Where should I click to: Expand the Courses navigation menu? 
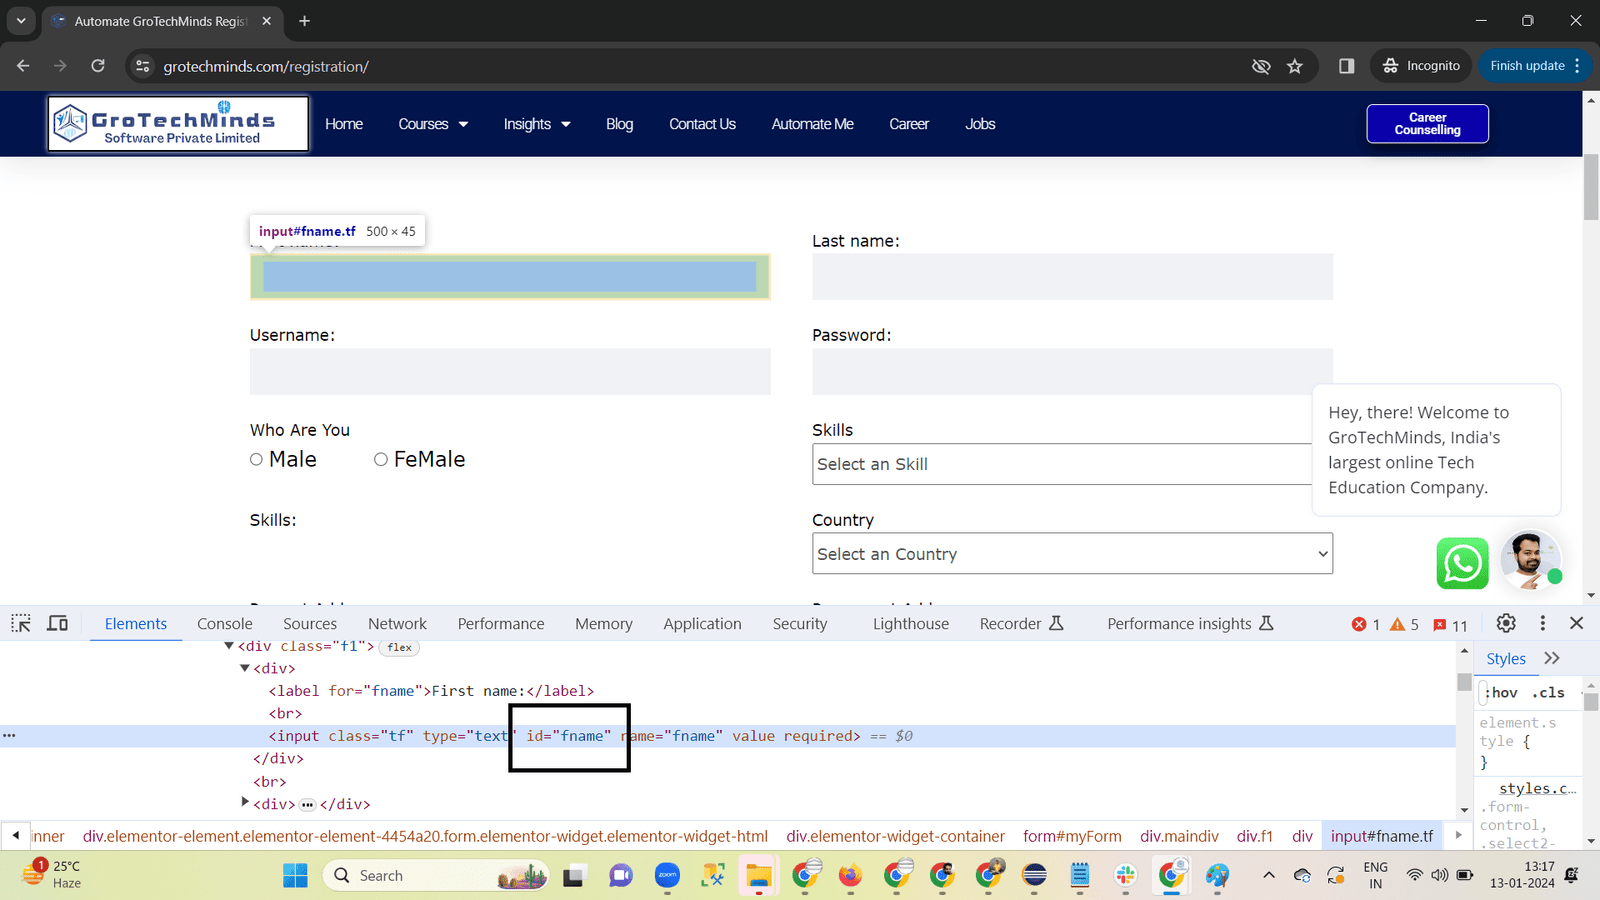pos(433,124)
